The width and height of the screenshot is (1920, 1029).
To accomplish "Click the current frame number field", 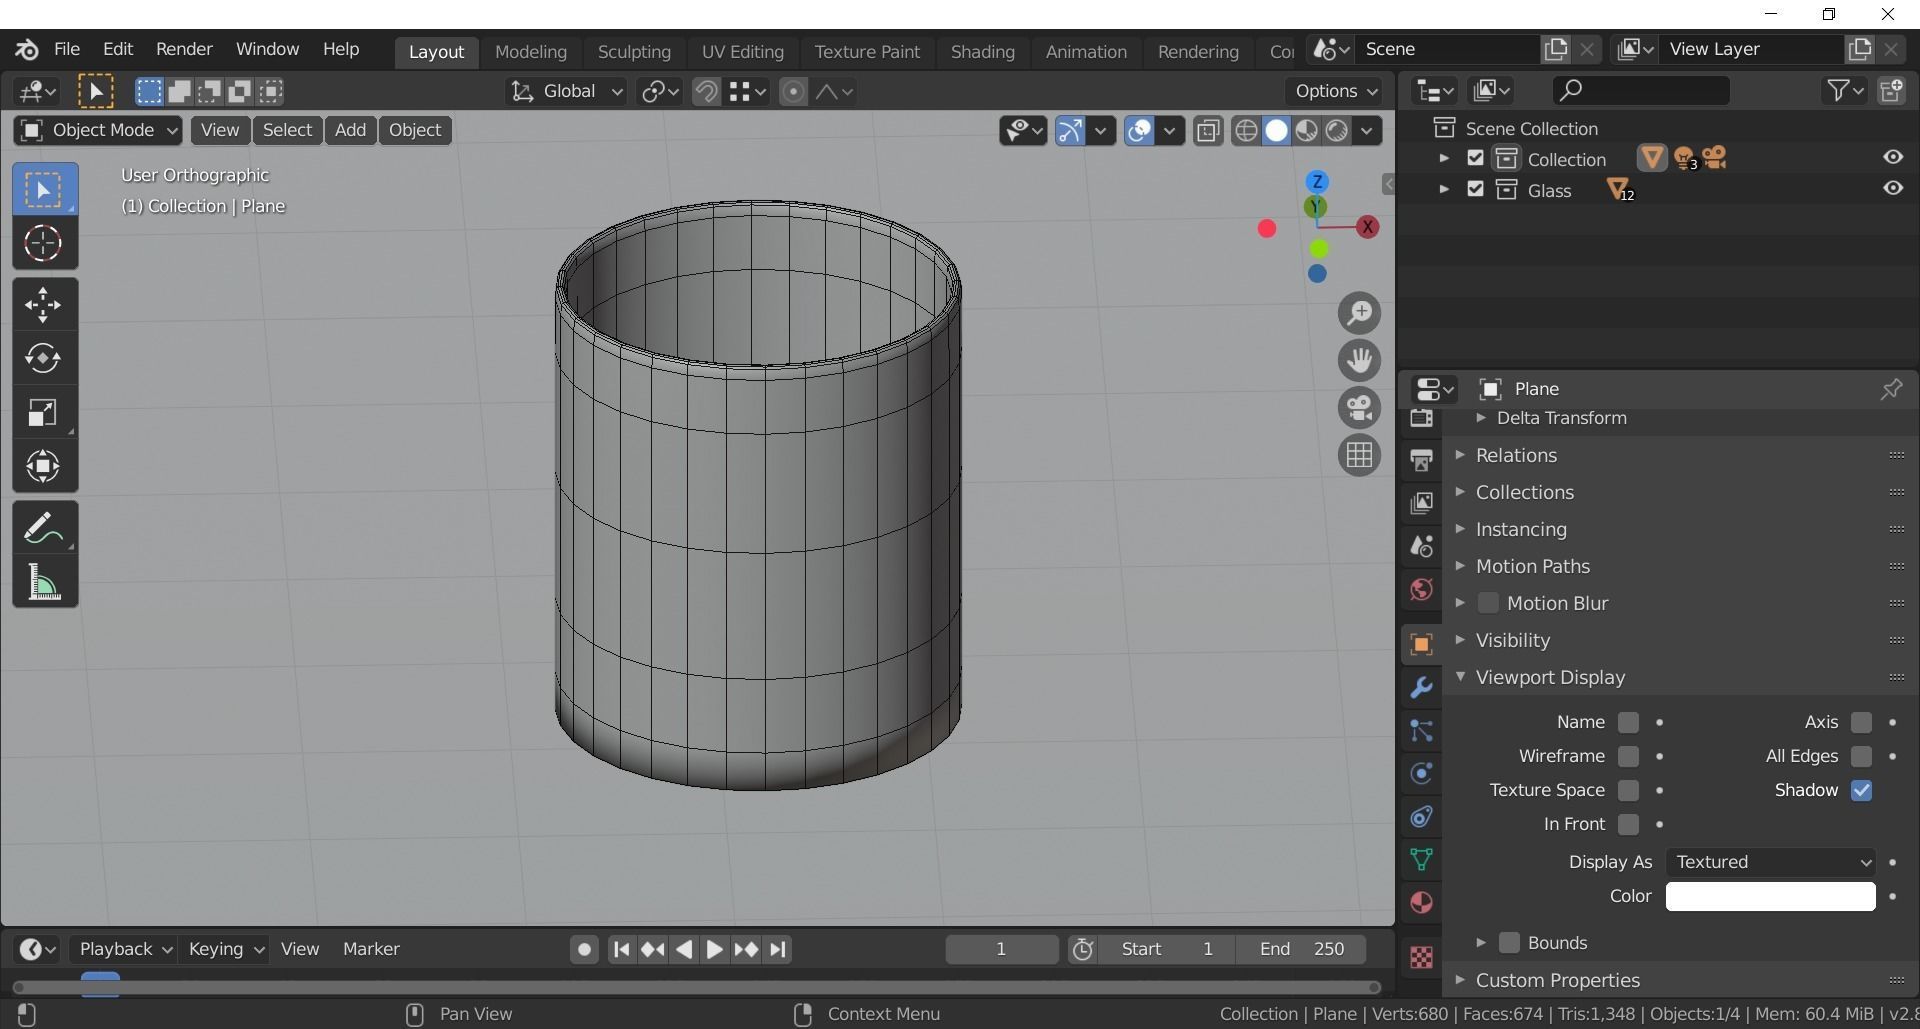I will [x=1001, y=949].
